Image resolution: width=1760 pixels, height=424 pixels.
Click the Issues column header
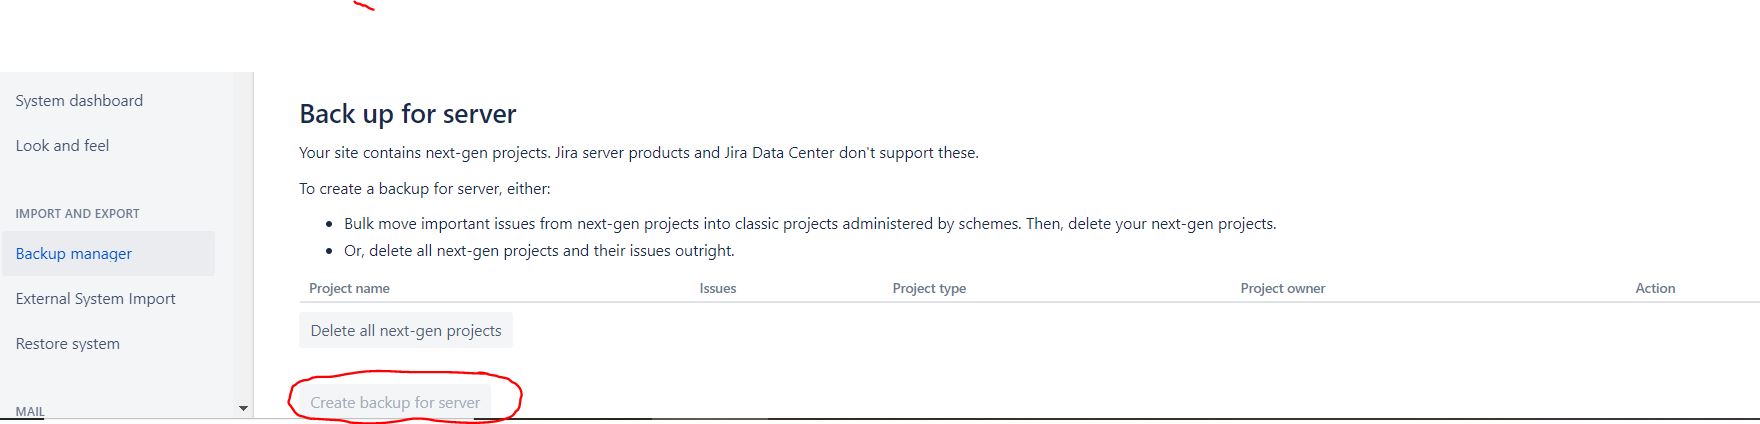click(718, 288)
